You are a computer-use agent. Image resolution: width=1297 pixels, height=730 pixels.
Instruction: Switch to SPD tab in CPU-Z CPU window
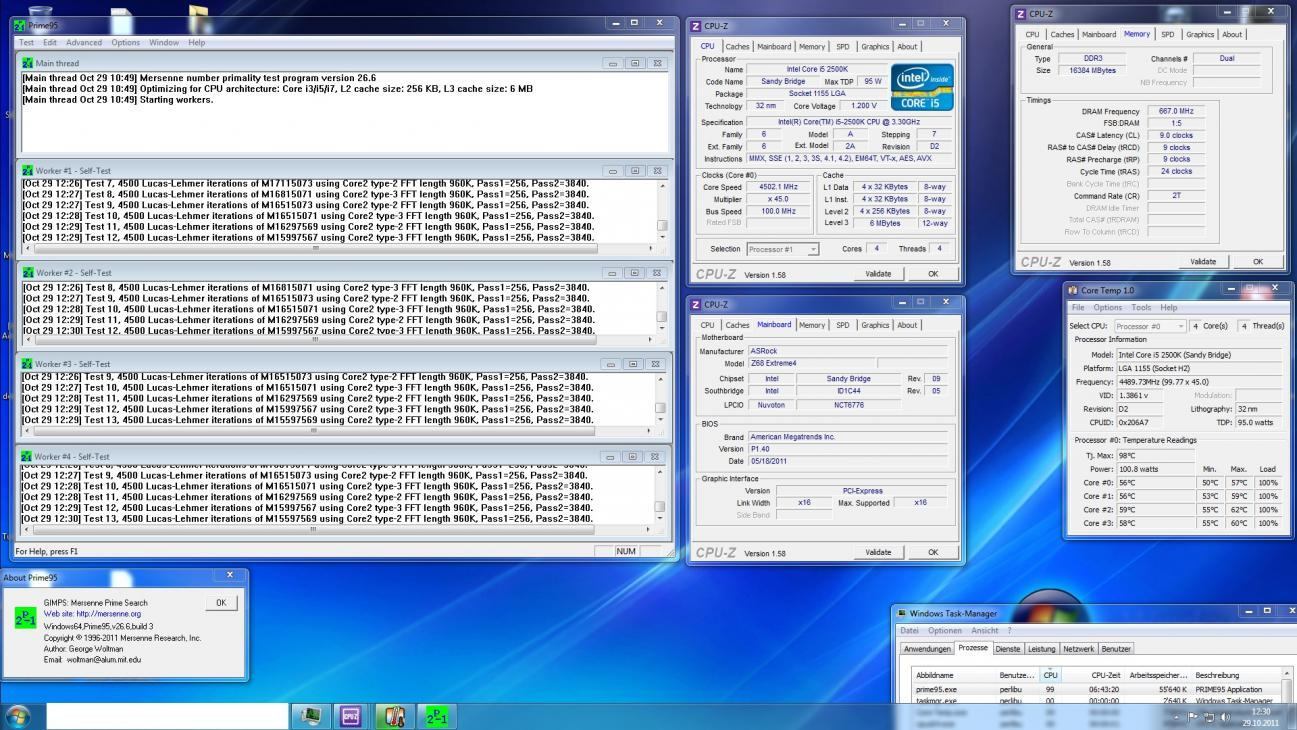click(x=843, y=46)
